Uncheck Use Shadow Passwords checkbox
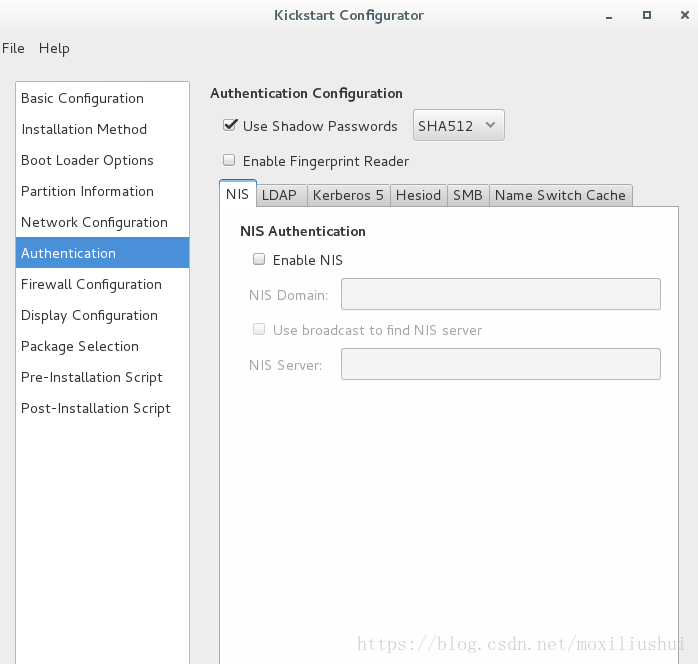 coord(230,126)
